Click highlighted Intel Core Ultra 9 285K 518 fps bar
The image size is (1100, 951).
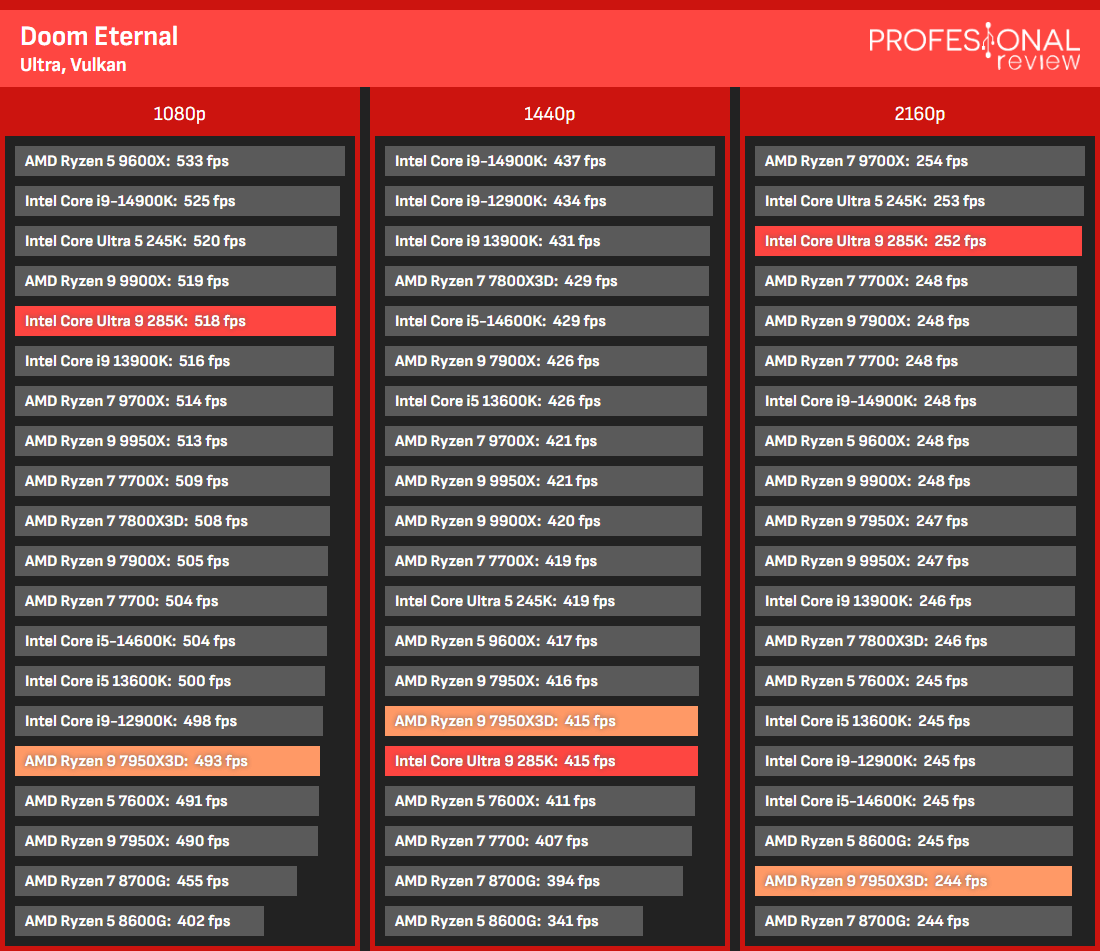point(175,321)
